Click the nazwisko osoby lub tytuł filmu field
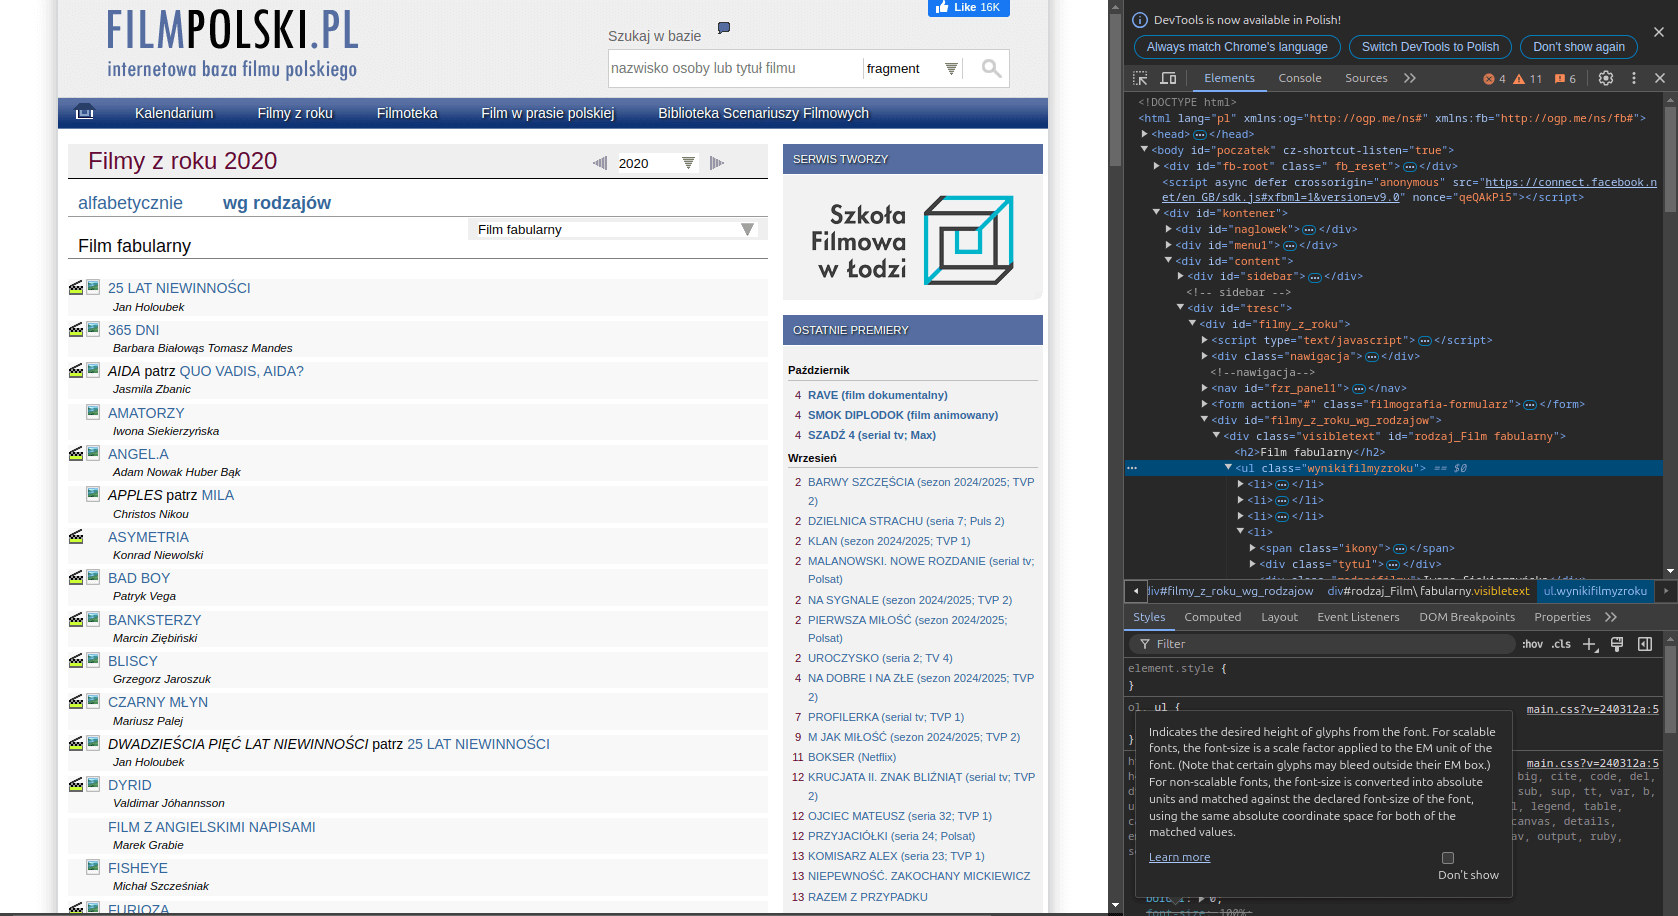1678x916 pixels. pyautogui.click(x=734, y=68)
